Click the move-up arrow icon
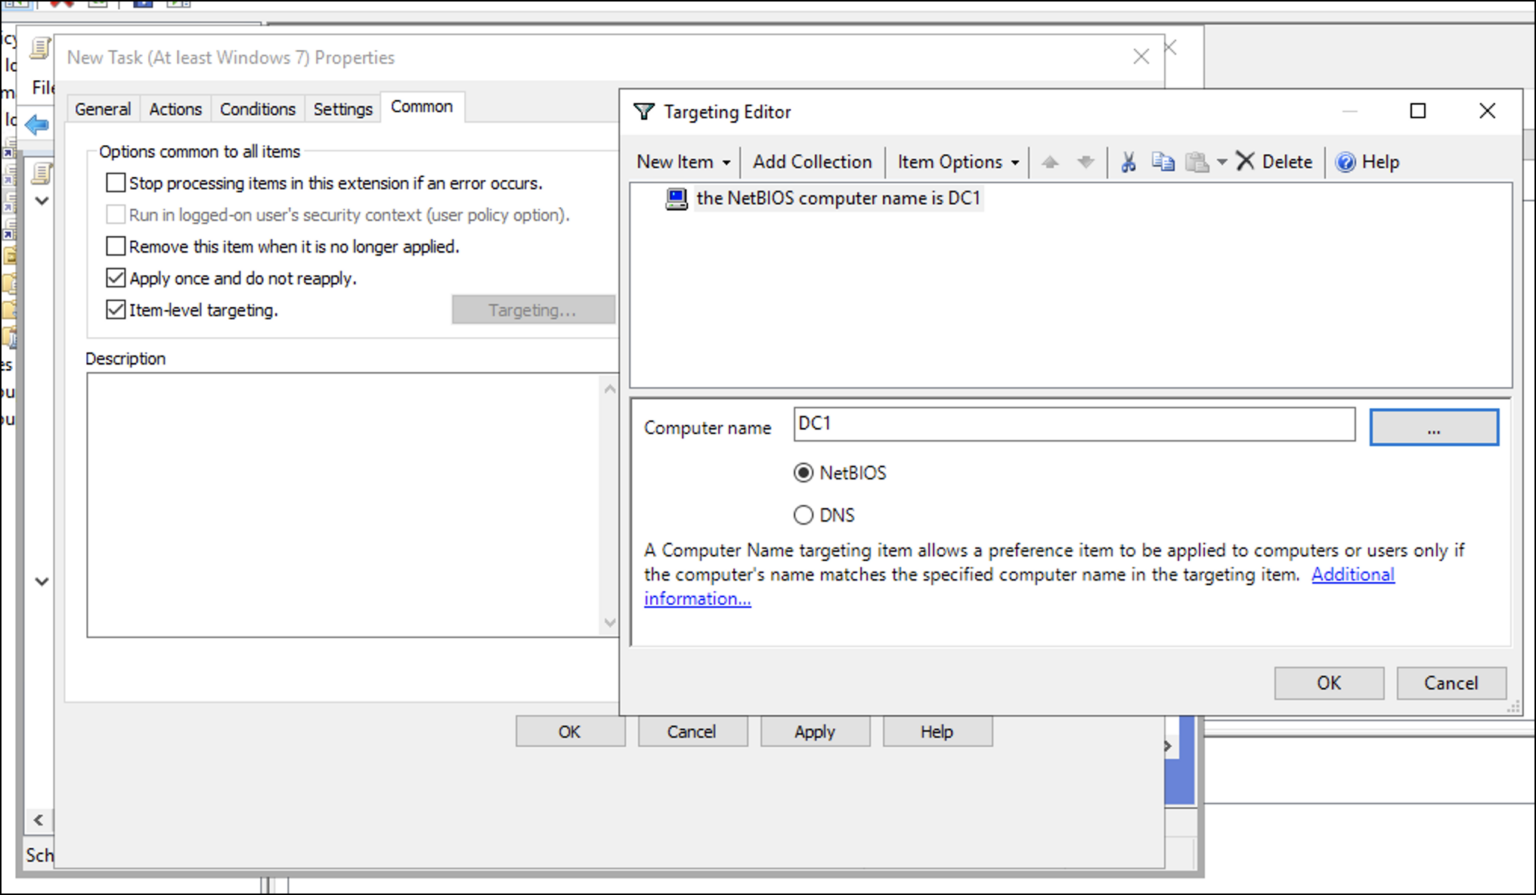 pos(1049,161)
